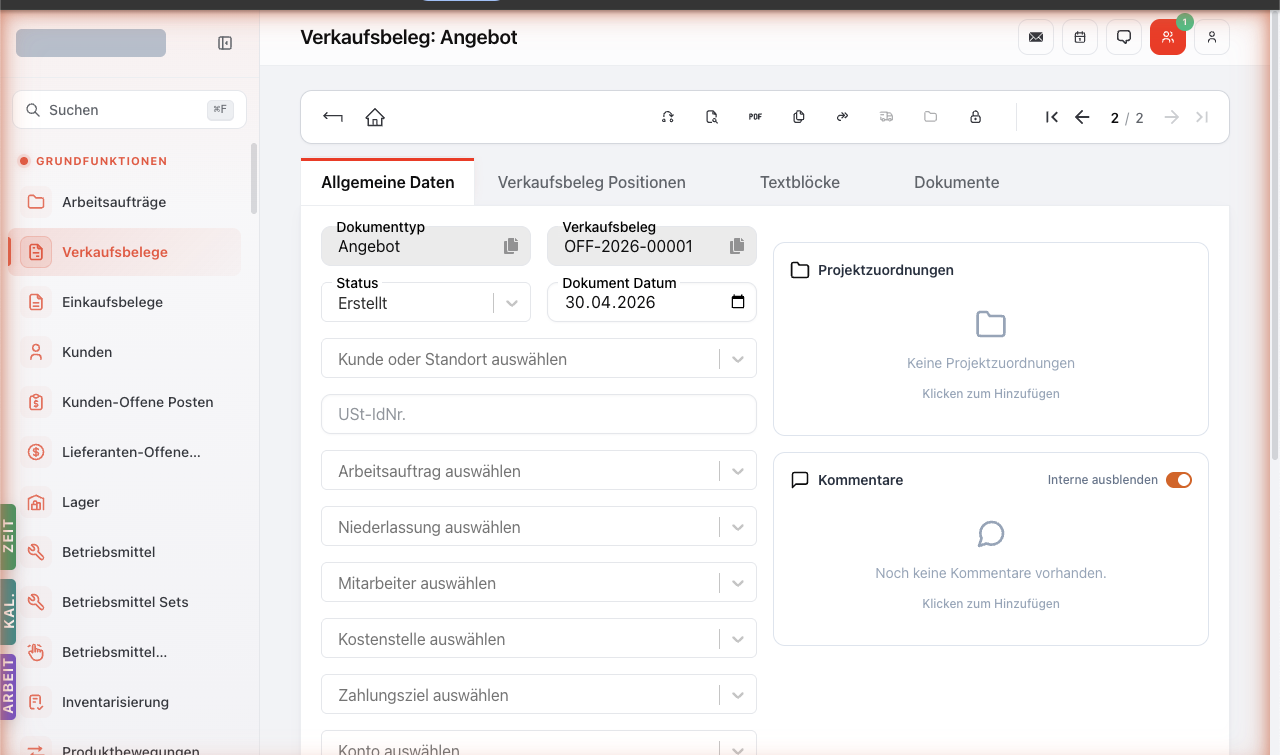The image size is (1280, 755).
Task: Click the back arrow in the toolbar
Action: pos(333,117)
